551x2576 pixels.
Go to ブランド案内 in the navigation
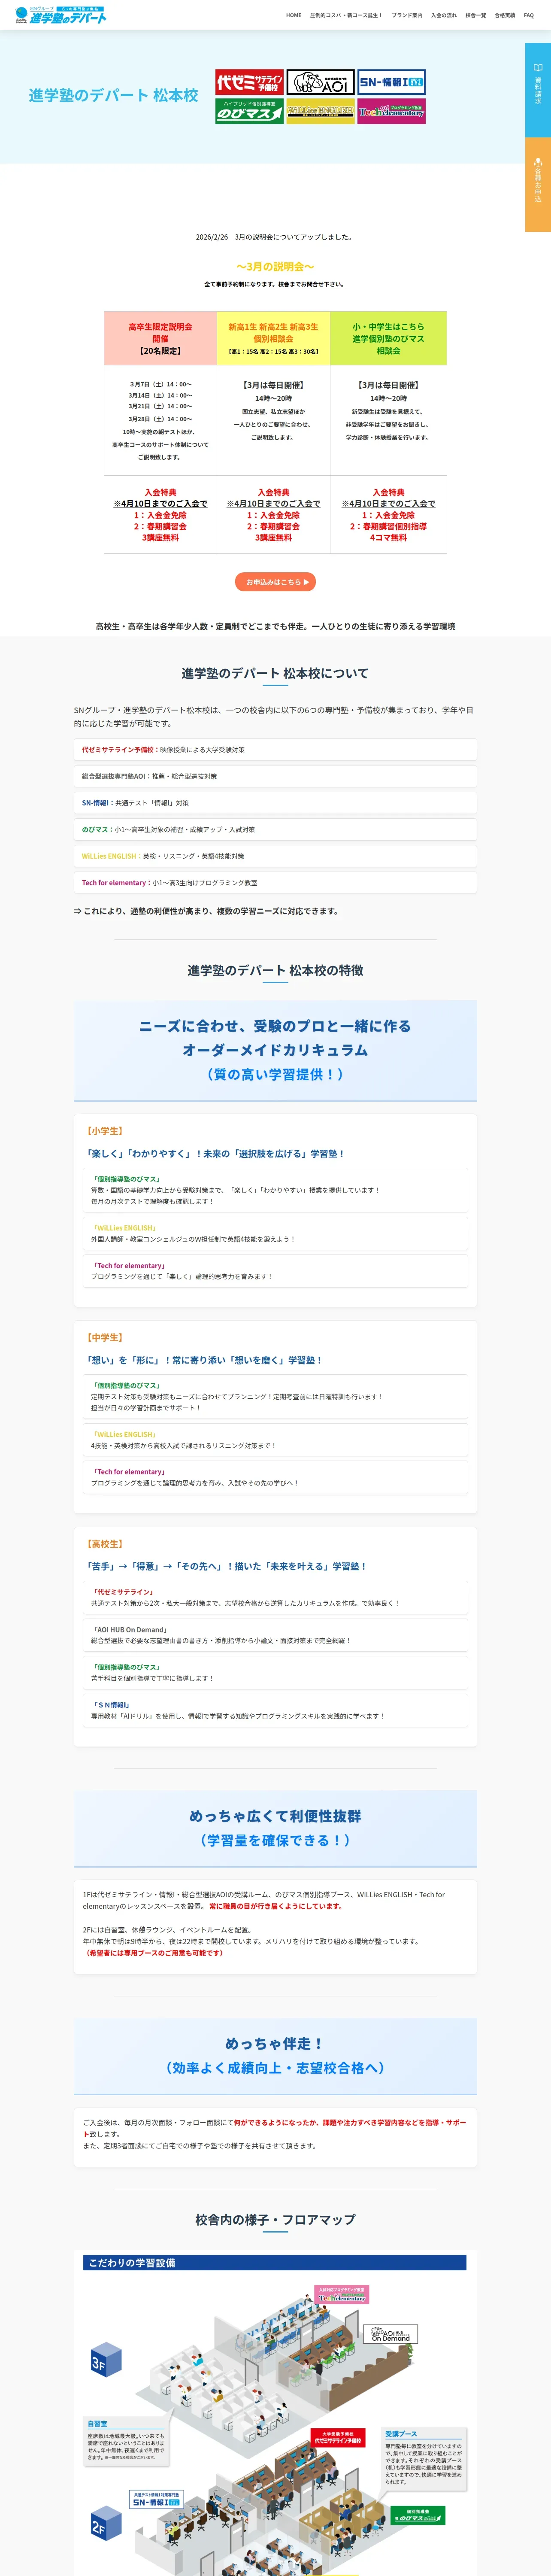(x=407, y=16)
